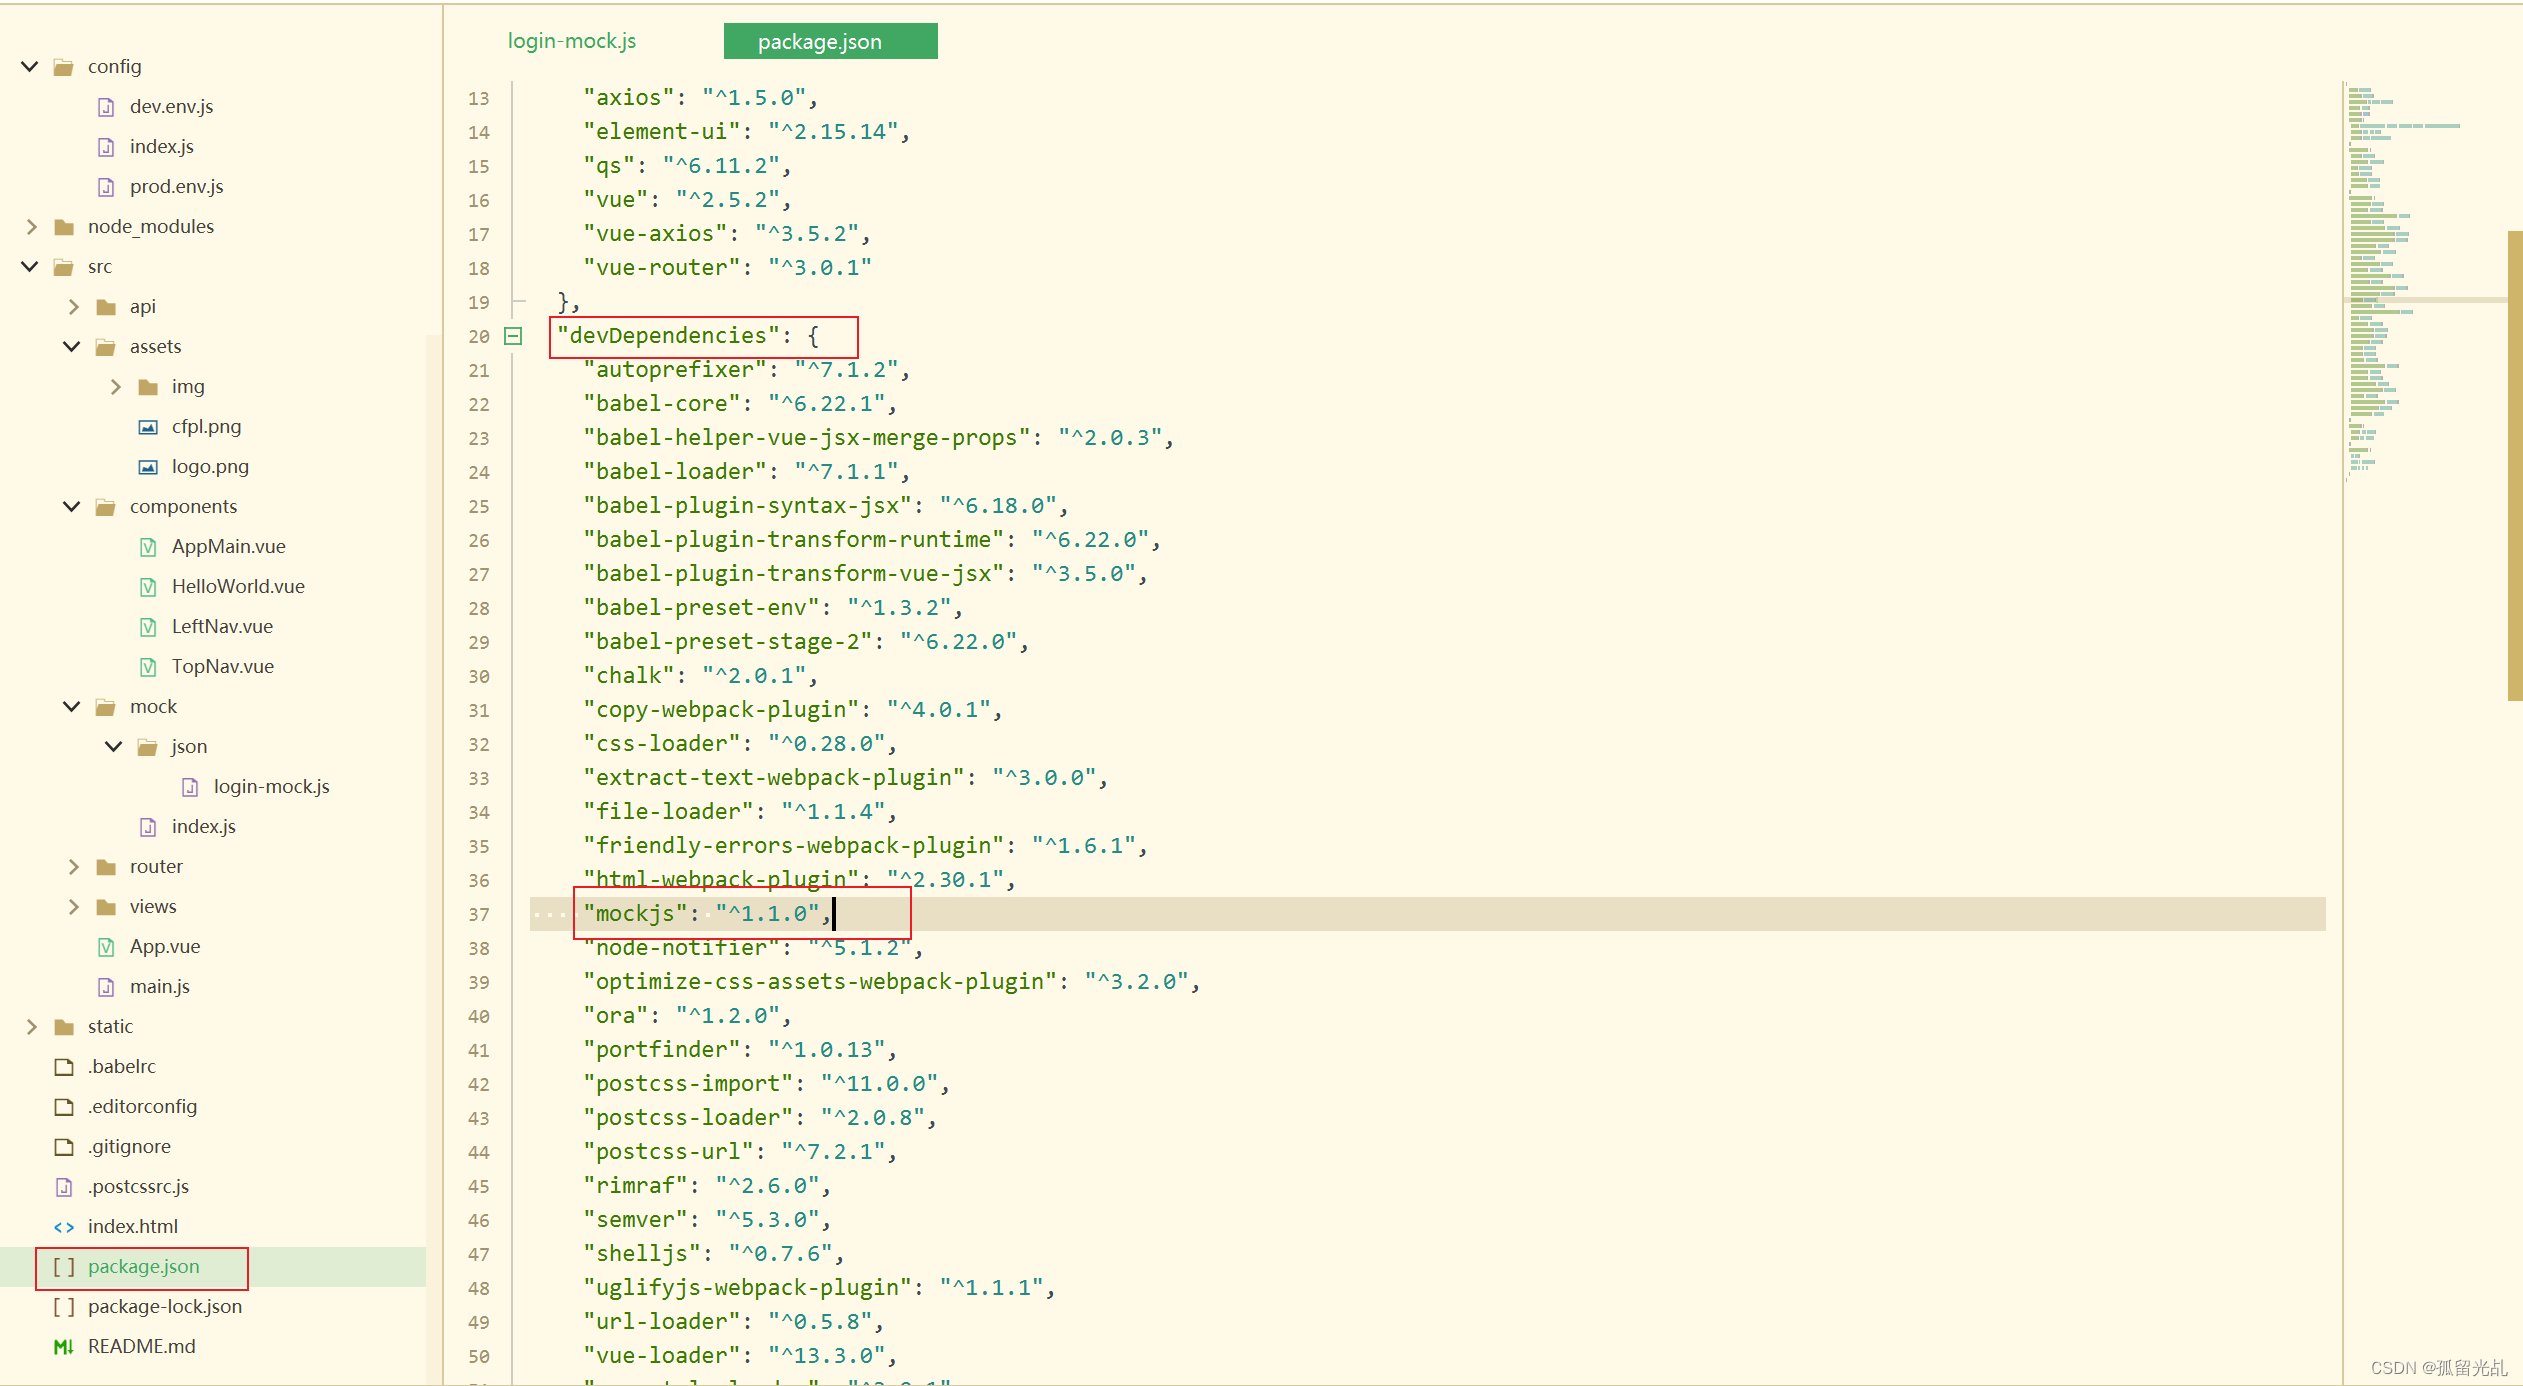Viewport: 2523px width, 1386px height.
Task: Click the Vue icon beside TopNav.vue
Action: click(x=148, y=666)
